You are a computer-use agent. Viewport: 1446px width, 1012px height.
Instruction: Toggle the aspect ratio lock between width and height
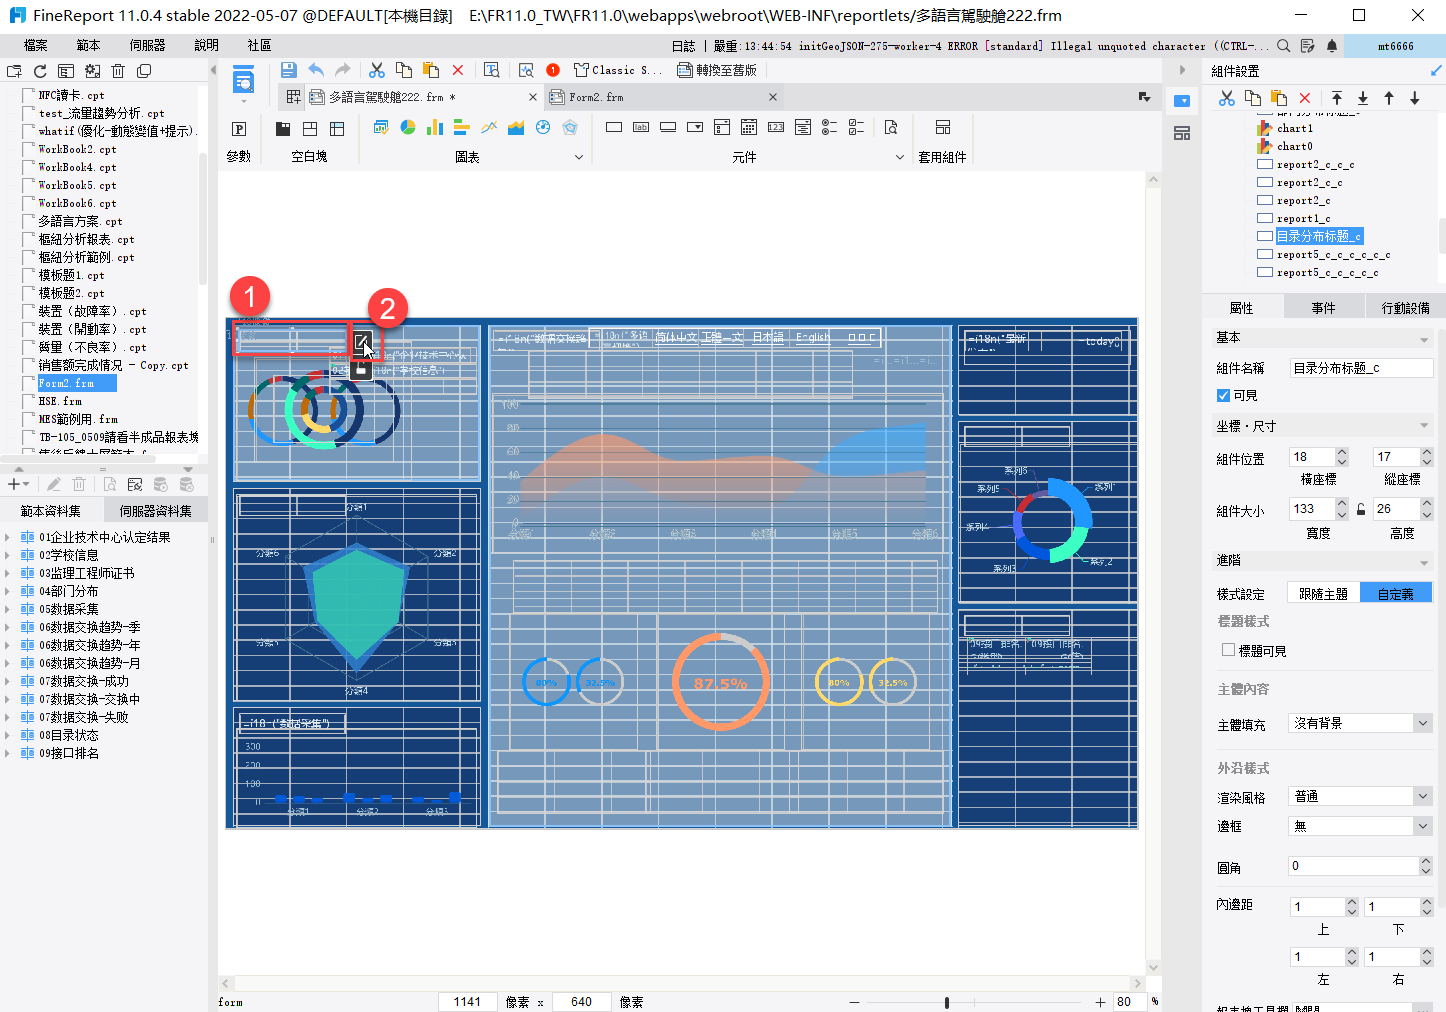click(x=1361, y=509)
